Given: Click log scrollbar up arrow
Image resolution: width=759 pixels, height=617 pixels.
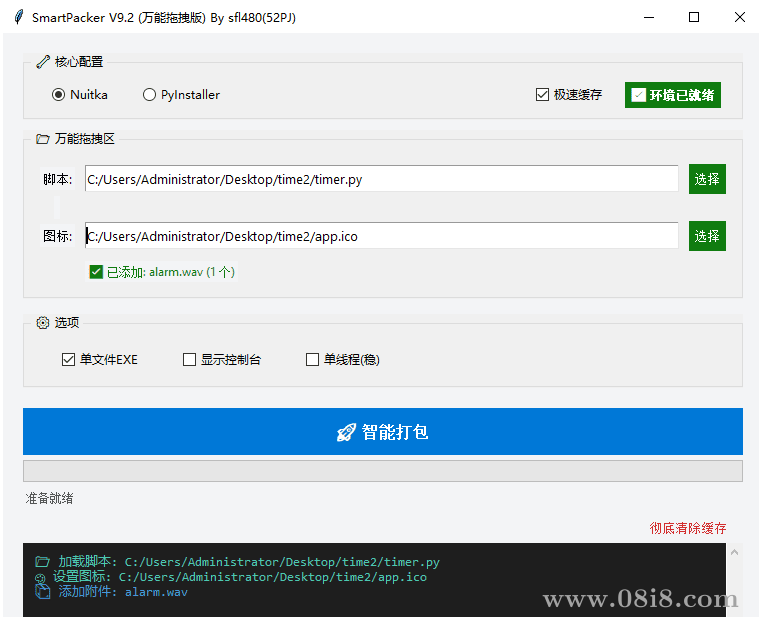Looking at the screenshot, I should (734, 552).
